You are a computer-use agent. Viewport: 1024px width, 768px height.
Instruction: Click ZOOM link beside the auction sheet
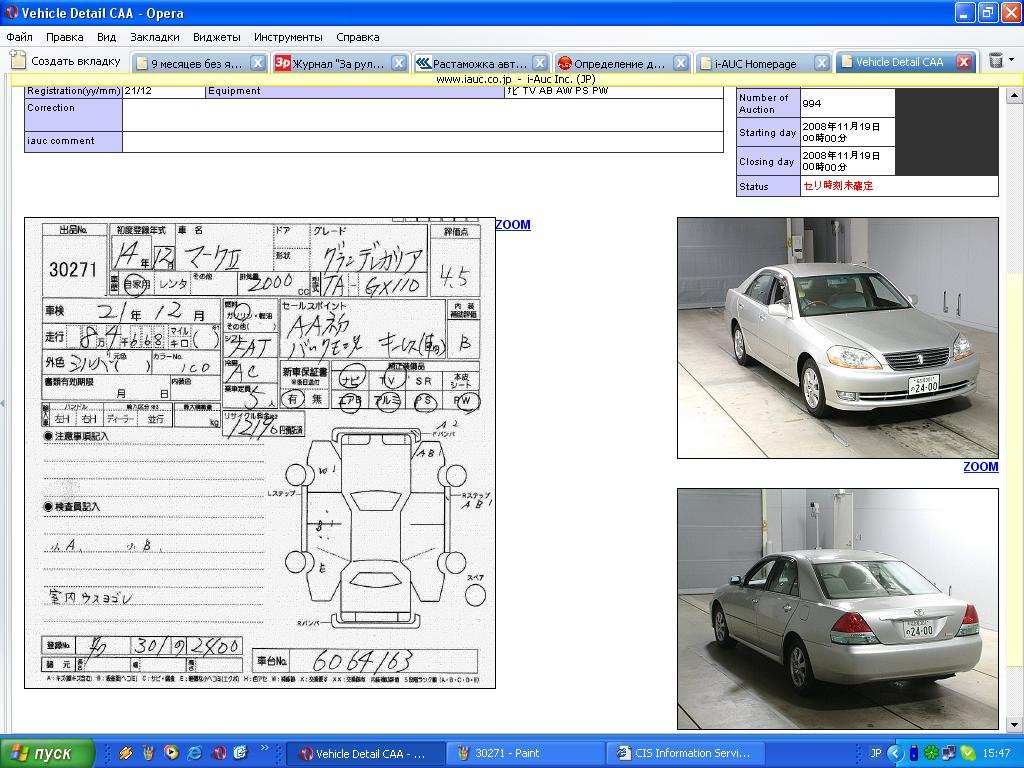click(x=513, y=225)
